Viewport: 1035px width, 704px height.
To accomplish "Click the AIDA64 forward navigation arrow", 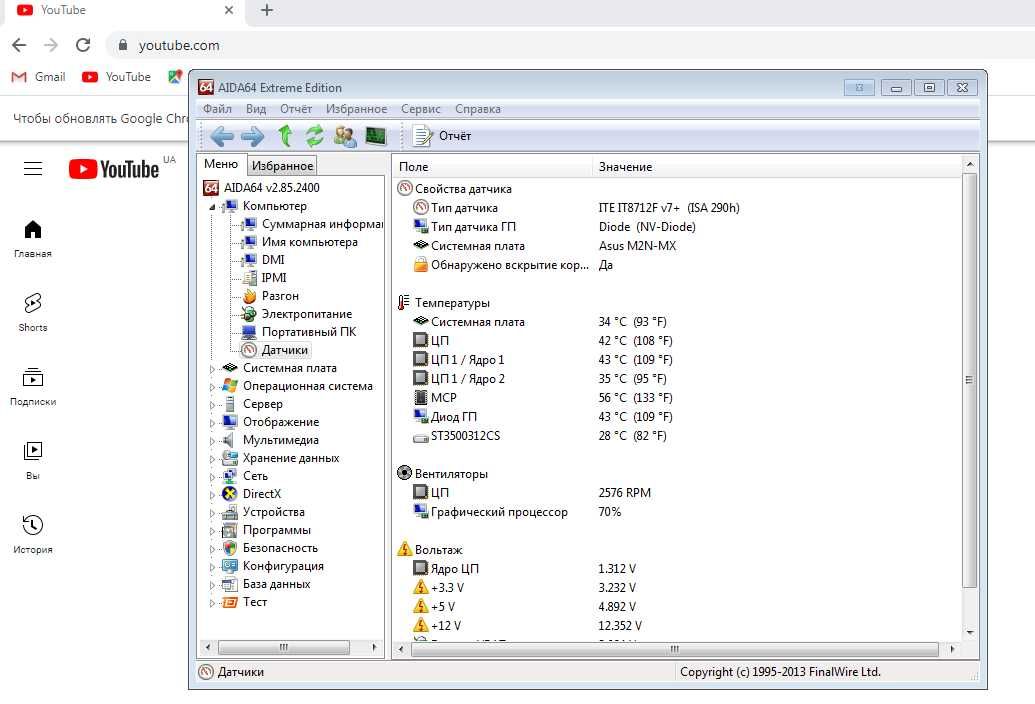I will pos(252,137).
